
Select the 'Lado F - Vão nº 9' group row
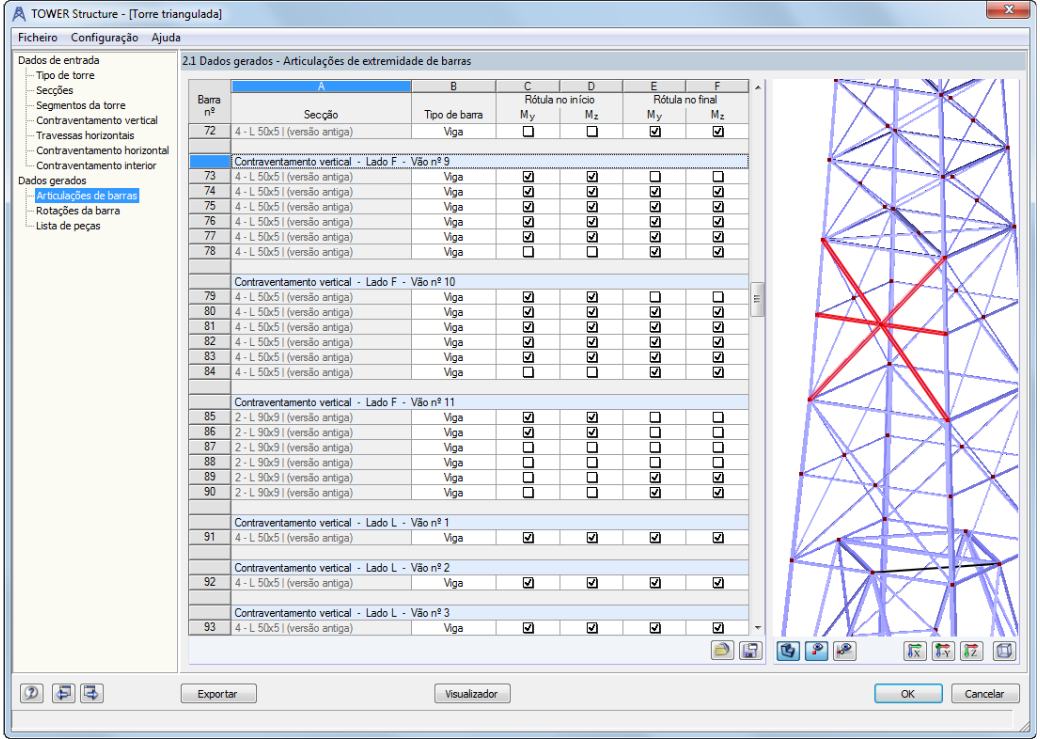point(489,161)
